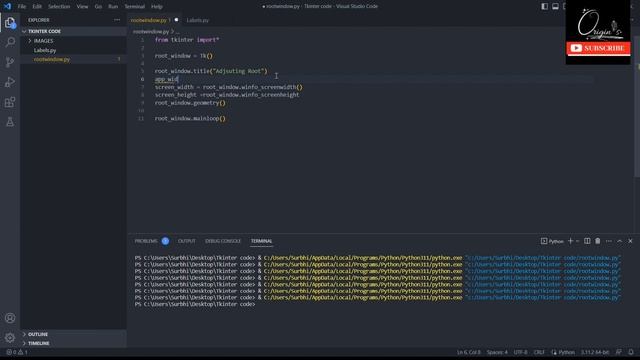Switch to the Output panel tab

187,241
